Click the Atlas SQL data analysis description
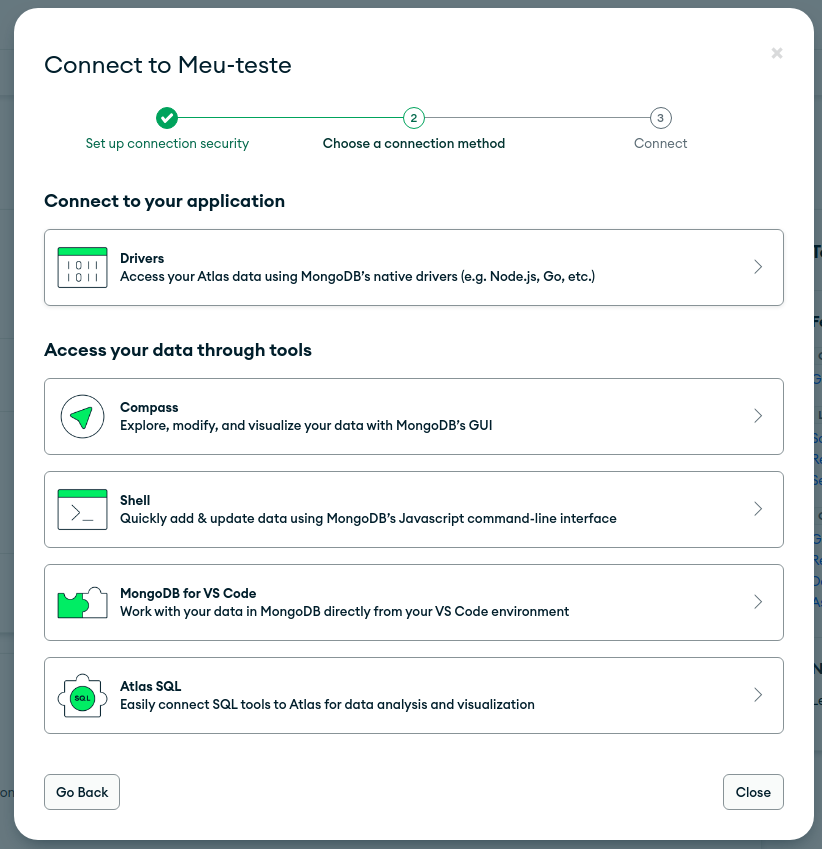The width and height of the screenshot is (822, 849). pos(327,705)
